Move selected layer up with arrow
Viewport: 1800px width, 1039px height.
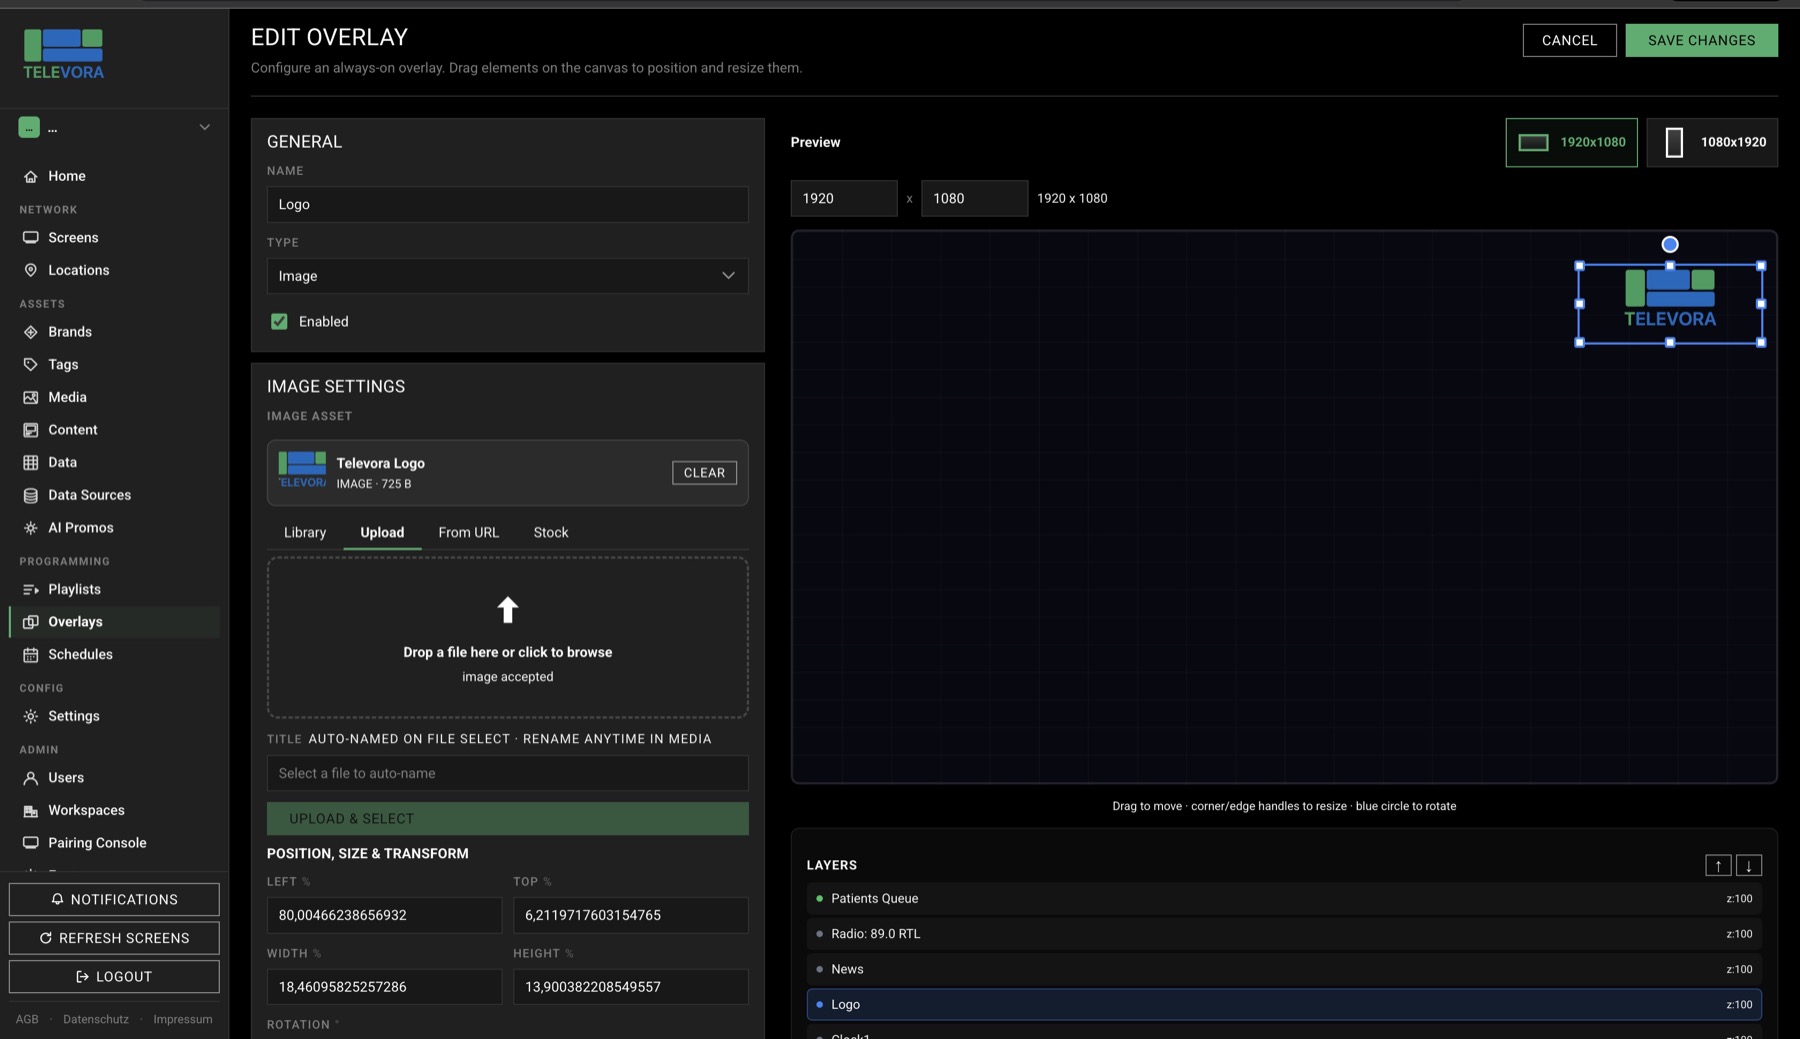(x=1718, y=866)
